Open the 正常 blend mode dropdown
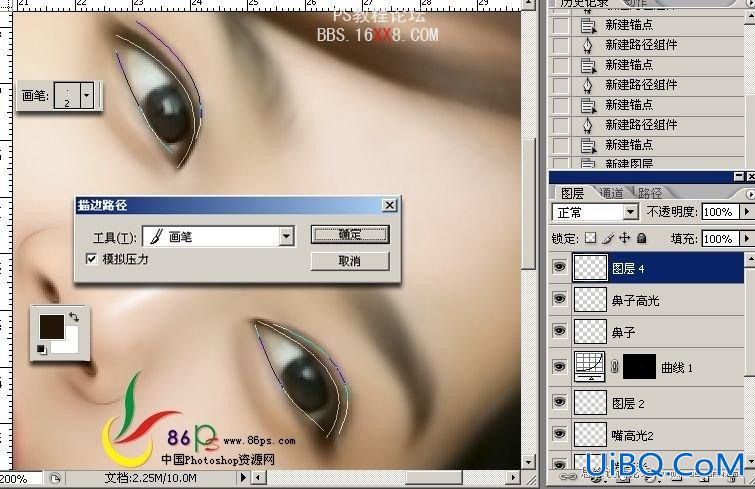Image resolution: width=755 pixels, height=489 pixels. click(x=630, y=212)
